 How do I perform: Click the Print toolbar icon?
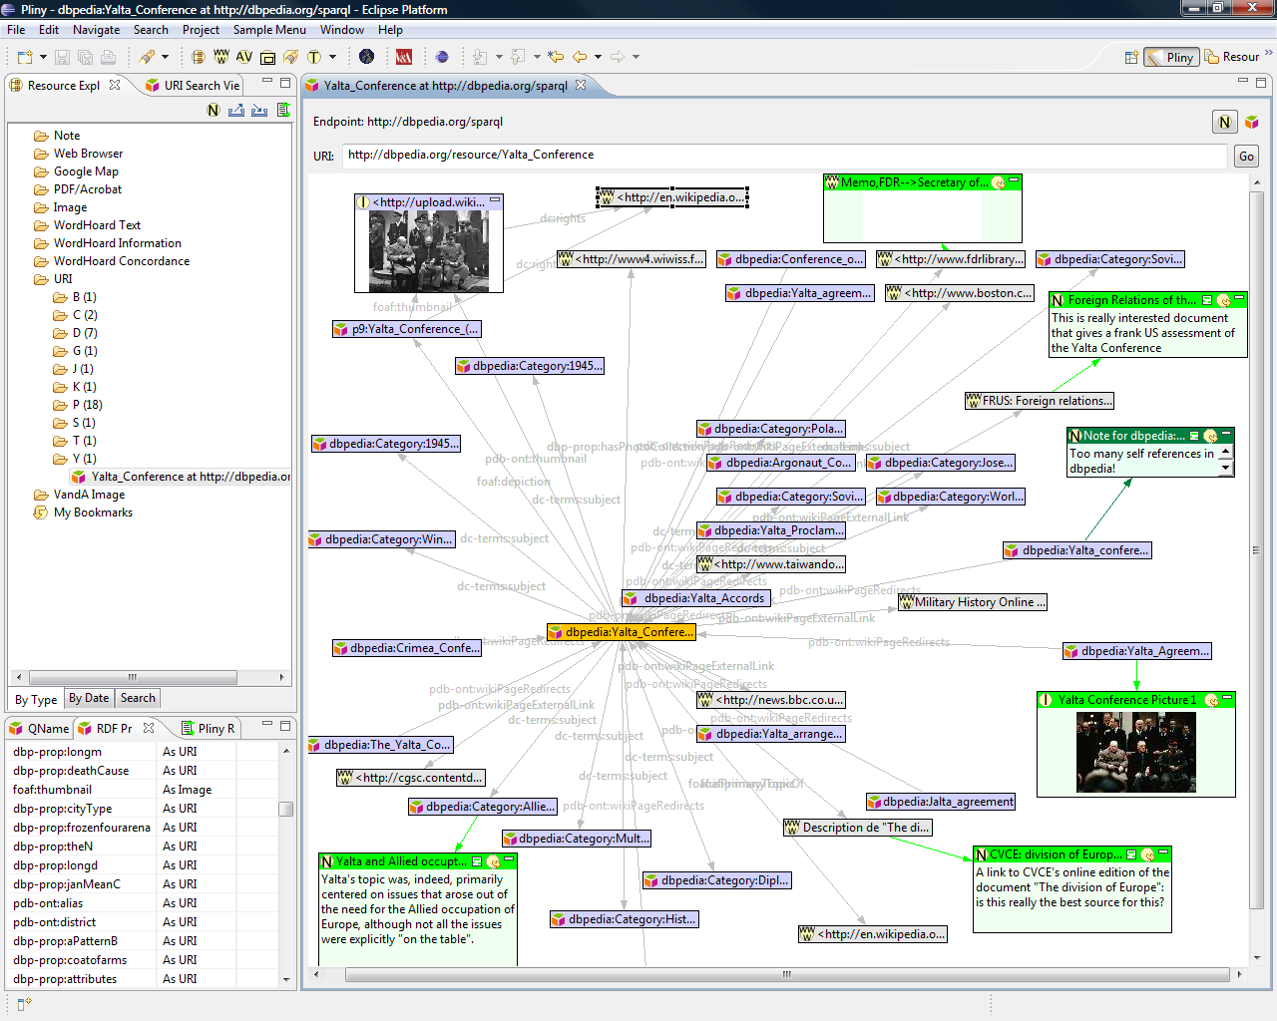(108, 57)
